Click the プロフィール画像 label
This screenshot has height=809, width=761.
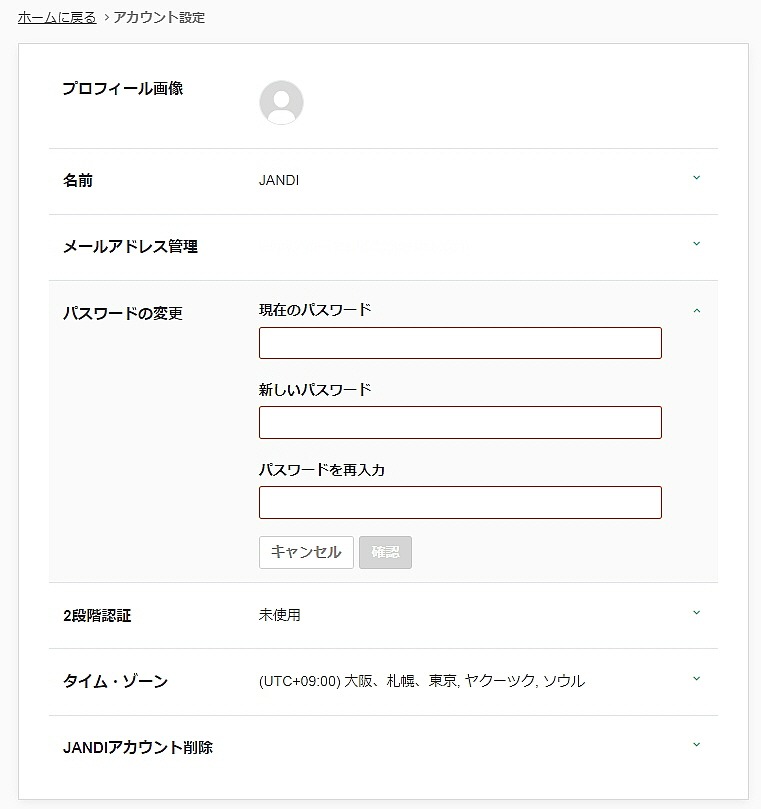click(x=122, y=89)
